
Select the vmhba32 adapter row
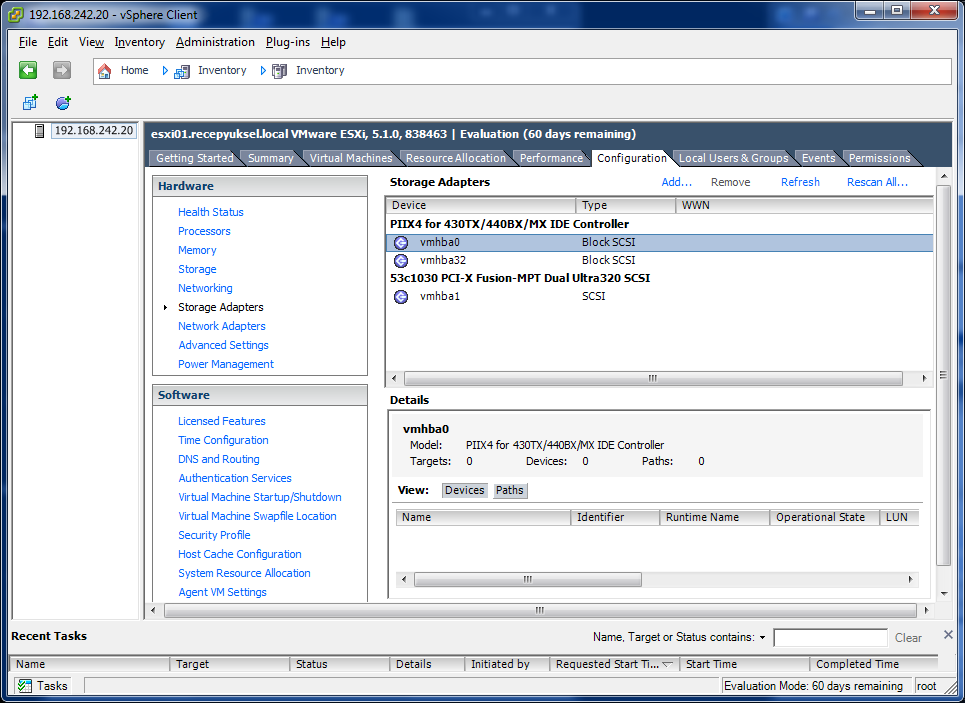(659, 260)
